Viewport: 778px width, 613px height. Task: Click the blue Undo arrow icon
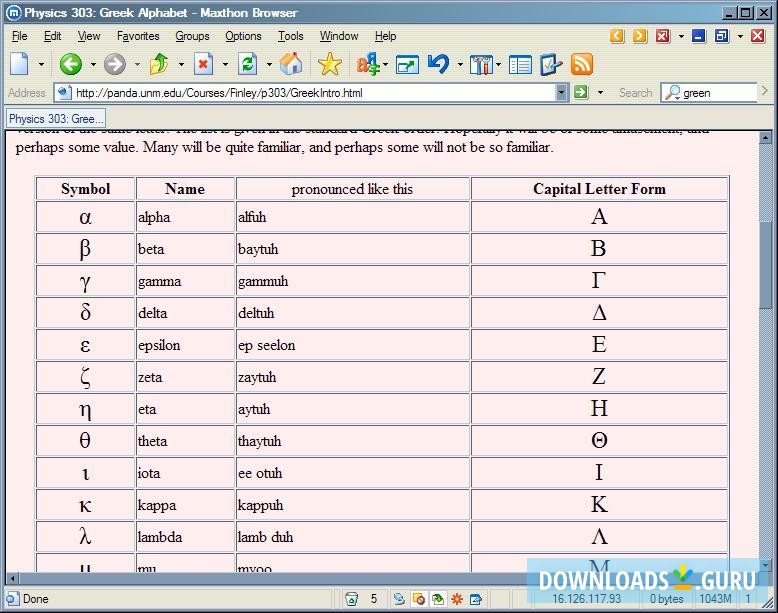tap(439, 65)
